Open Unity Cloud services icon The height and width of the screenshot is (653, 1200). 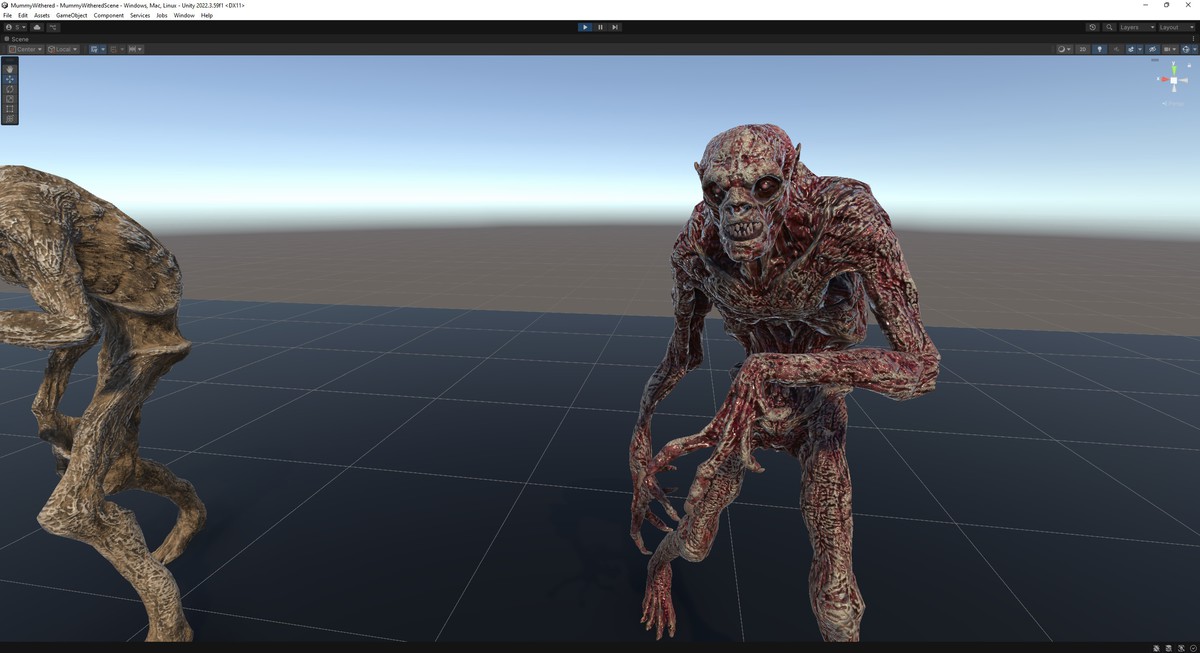[x=37, y=27]
